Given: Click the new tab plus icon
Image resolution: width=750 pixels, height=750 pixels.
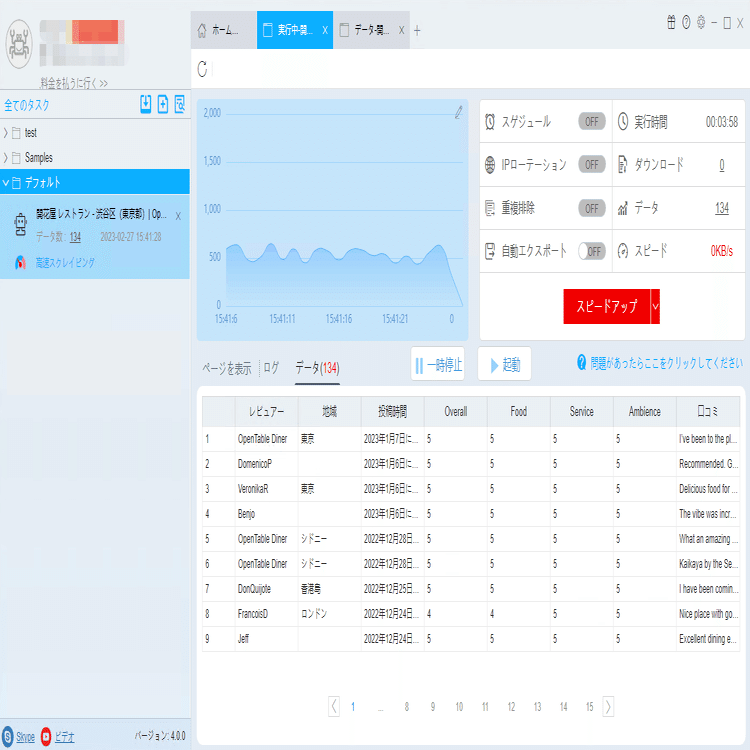Looking at the screenshot, I should pyautogui.click(x=417, y=31).
